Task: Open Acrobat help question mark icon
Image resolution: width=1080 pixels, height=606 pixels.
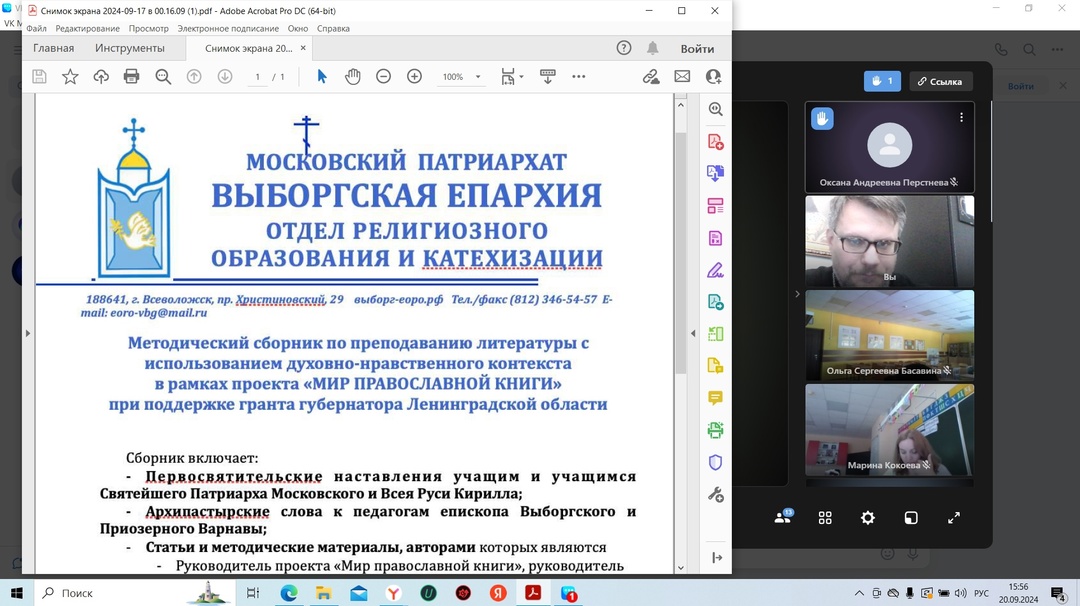Action: pos(624,48)
